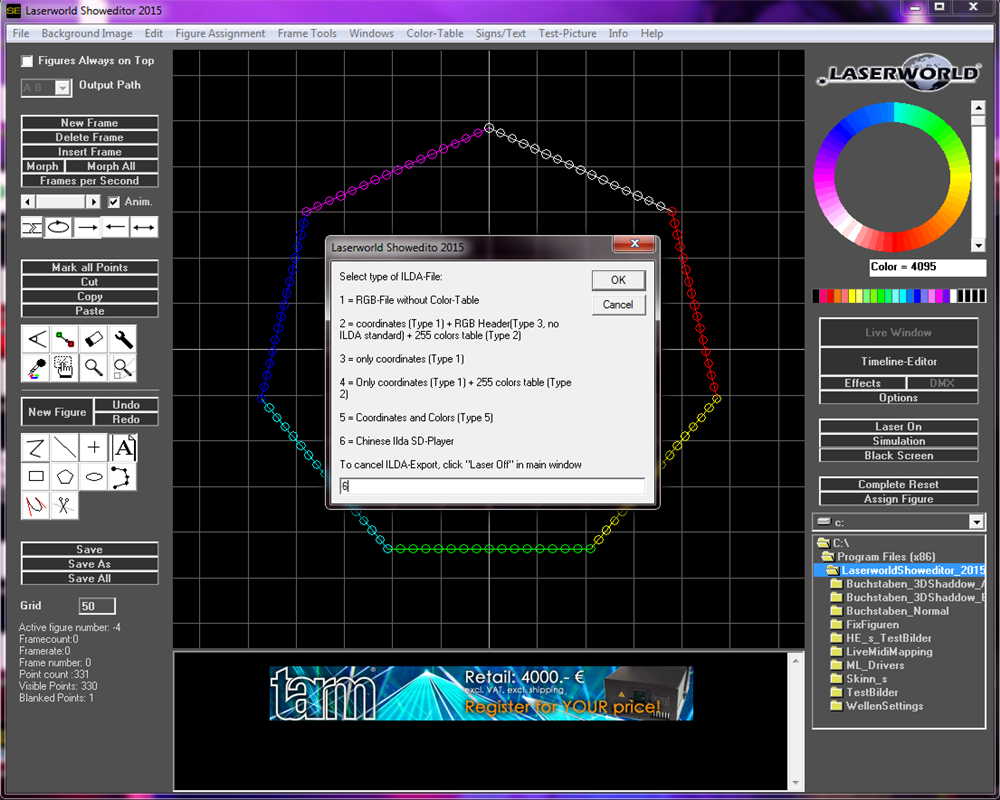
Task: Click the frame slider left arrow
Action: [x=28, y=202]
